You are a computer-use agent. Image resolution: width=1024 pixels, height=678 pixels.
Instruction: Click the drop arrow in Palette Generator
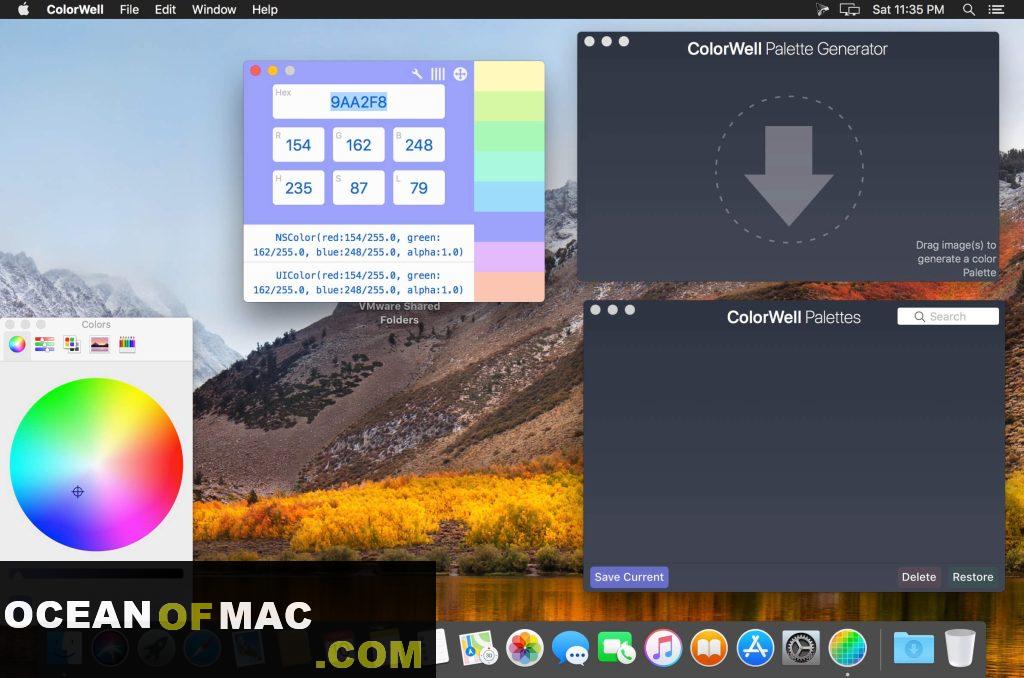(x=789, y=175)
